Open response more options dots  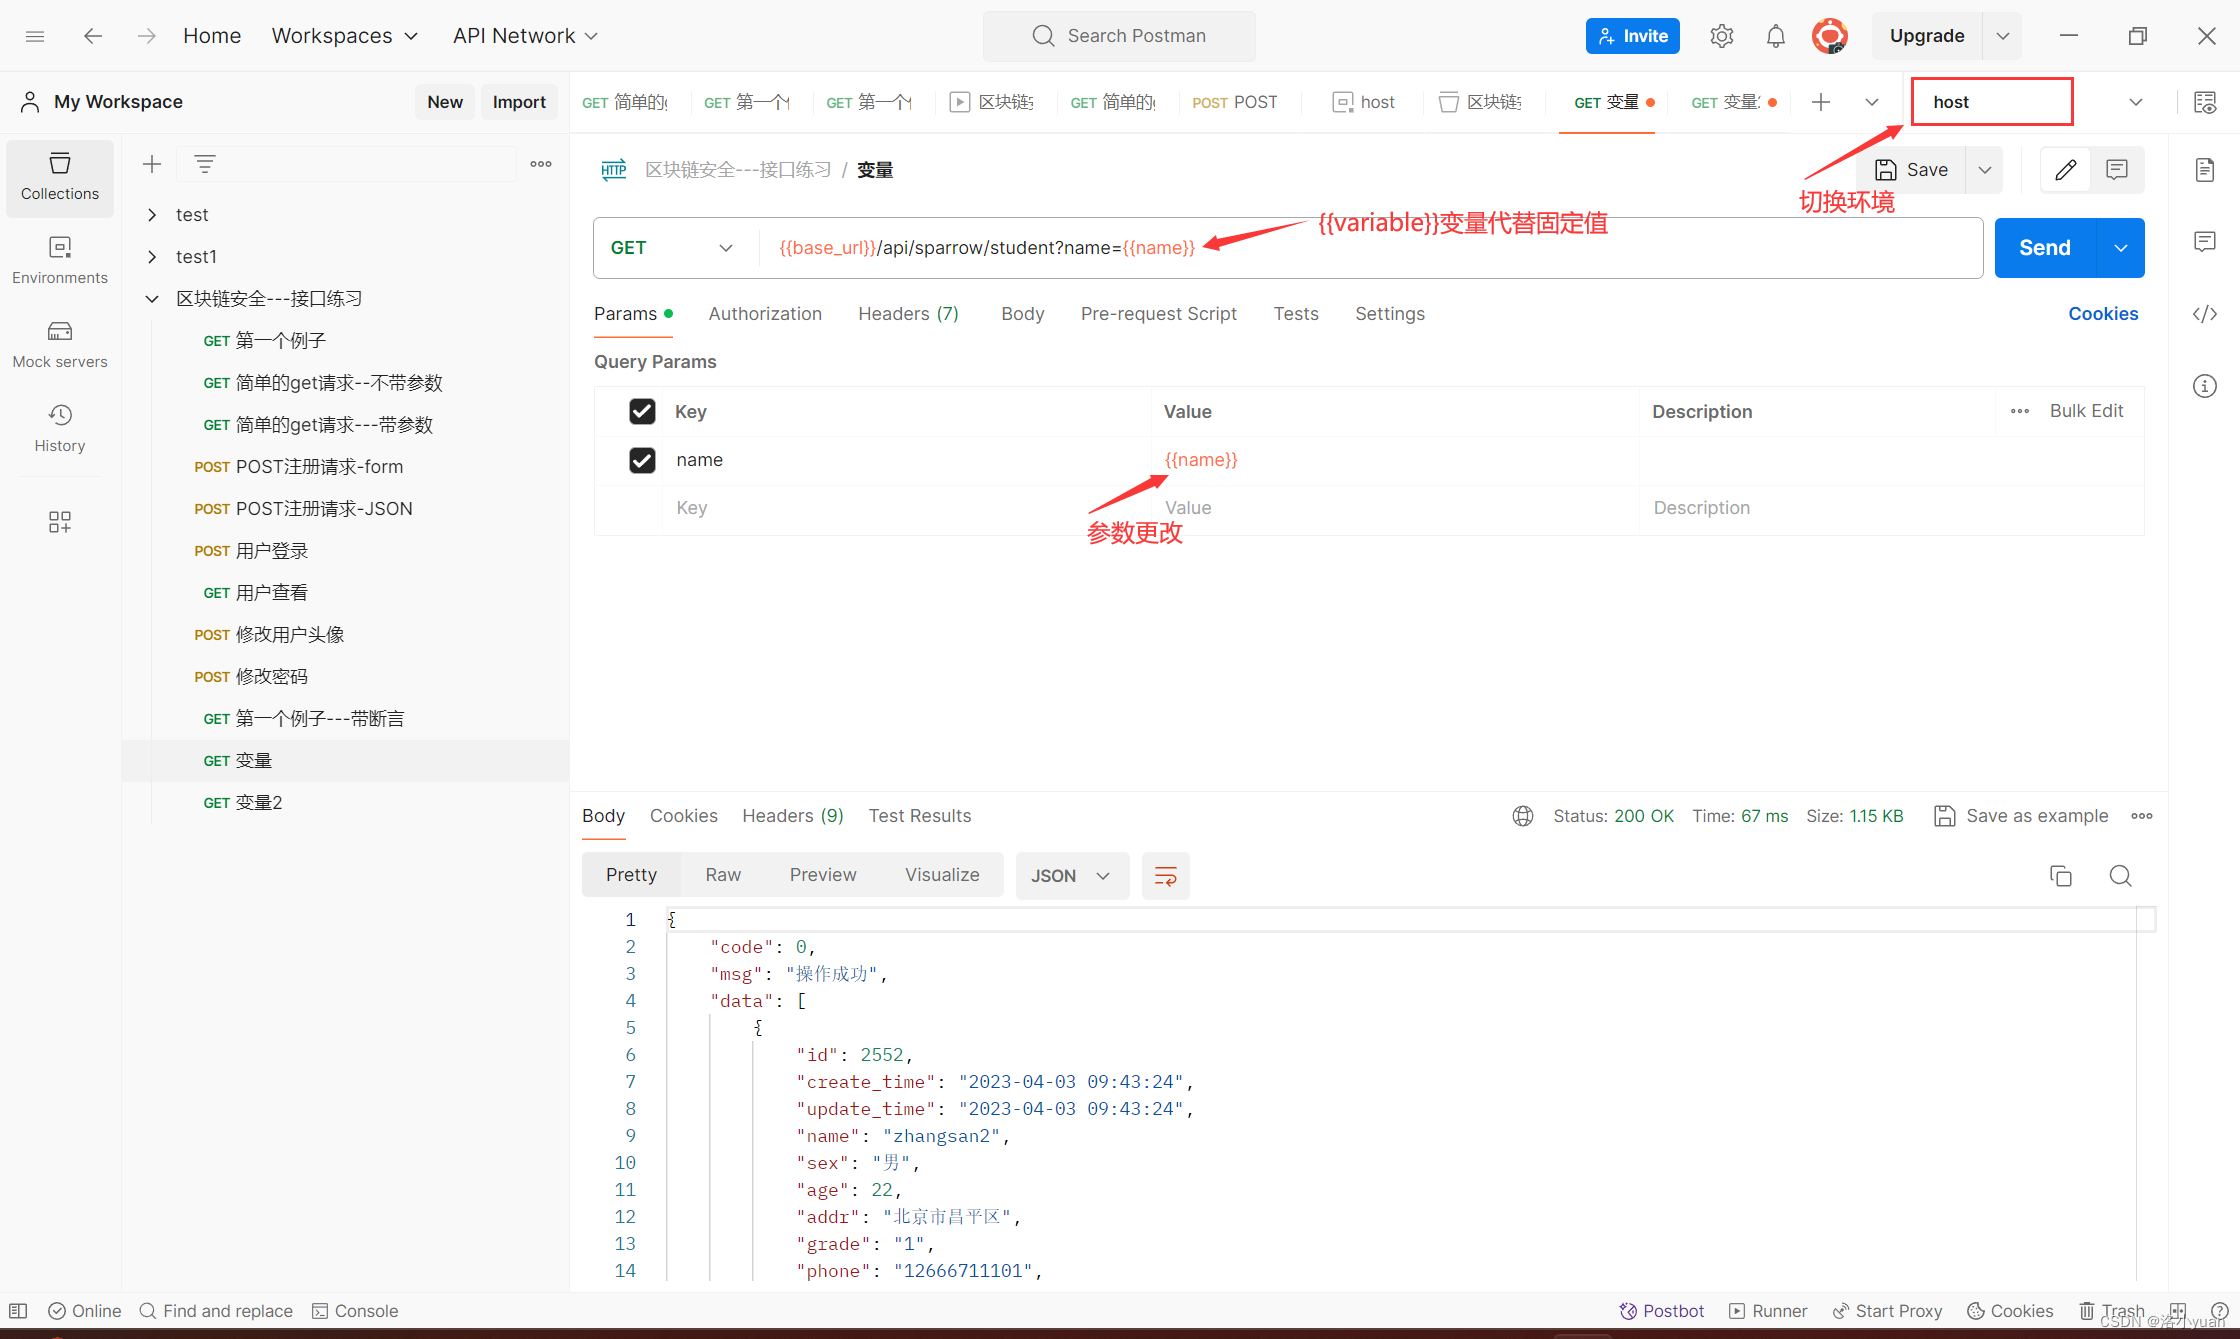click(x=2142, y=816)
